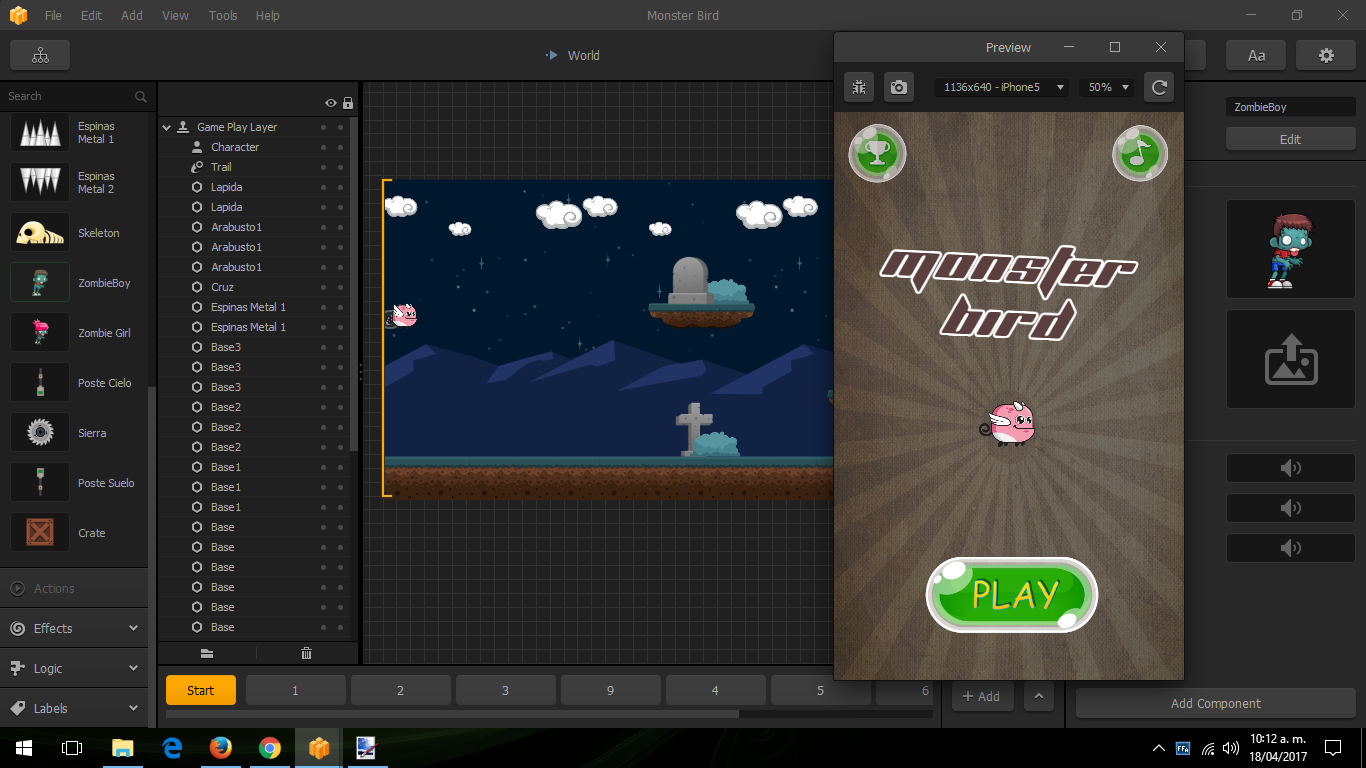Toggle the lock dot for the Trail row

click(x=340, y=167)
